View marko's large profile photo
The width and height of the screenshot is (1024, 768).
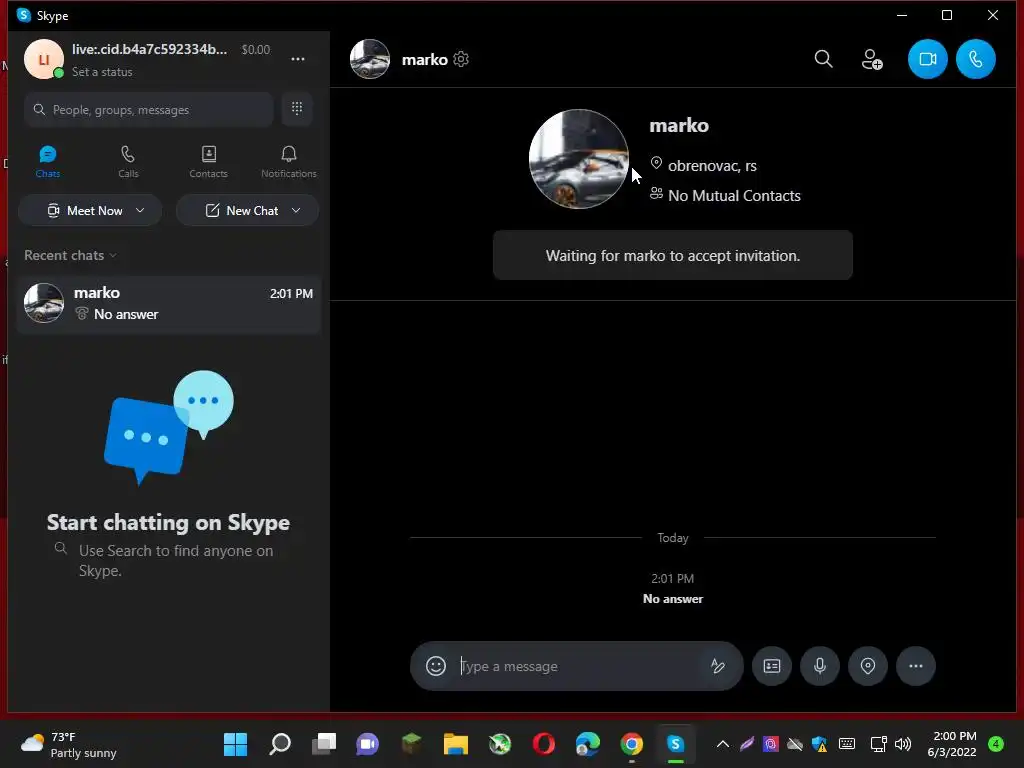tap(579, 159)
